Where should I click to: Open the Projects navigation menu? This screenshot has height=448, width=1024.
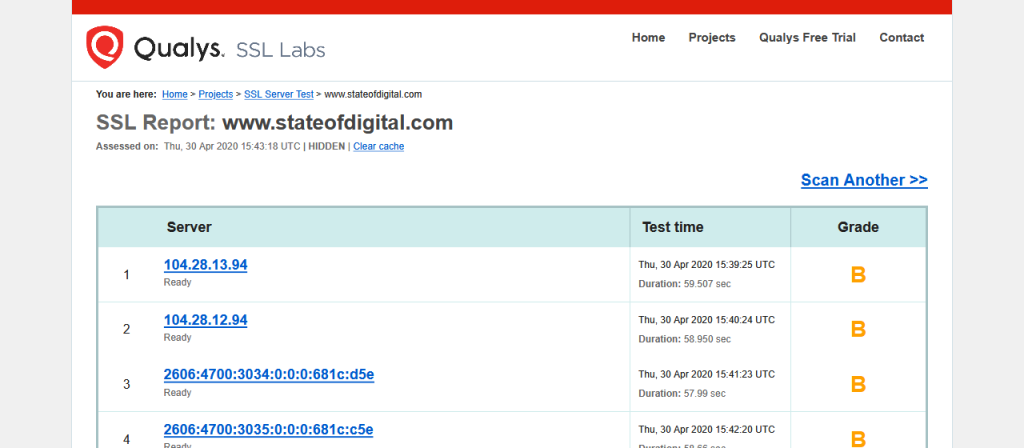pos(711,38)
